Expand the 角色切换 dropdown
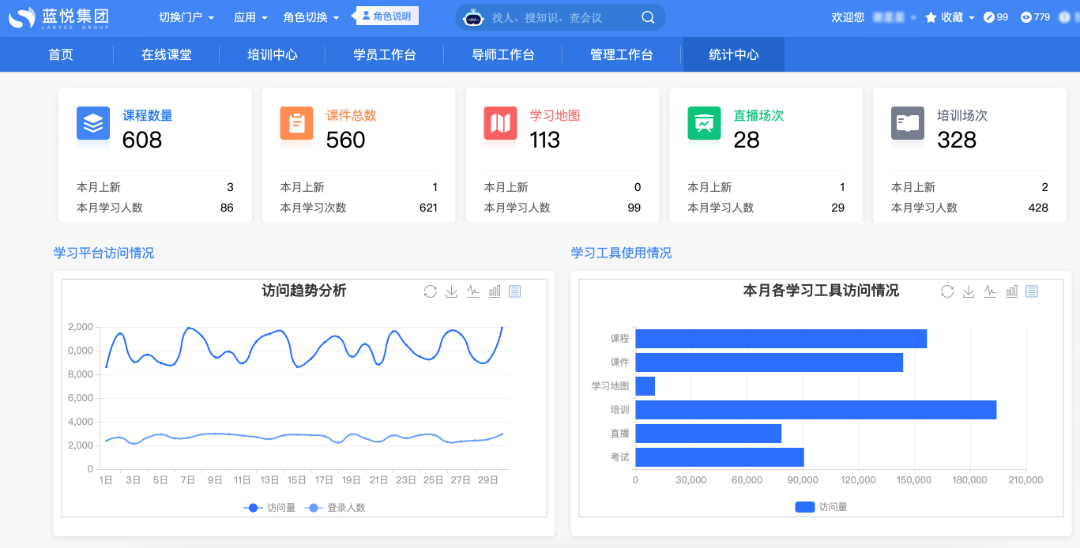The image size is (1080, 548). 311,18
